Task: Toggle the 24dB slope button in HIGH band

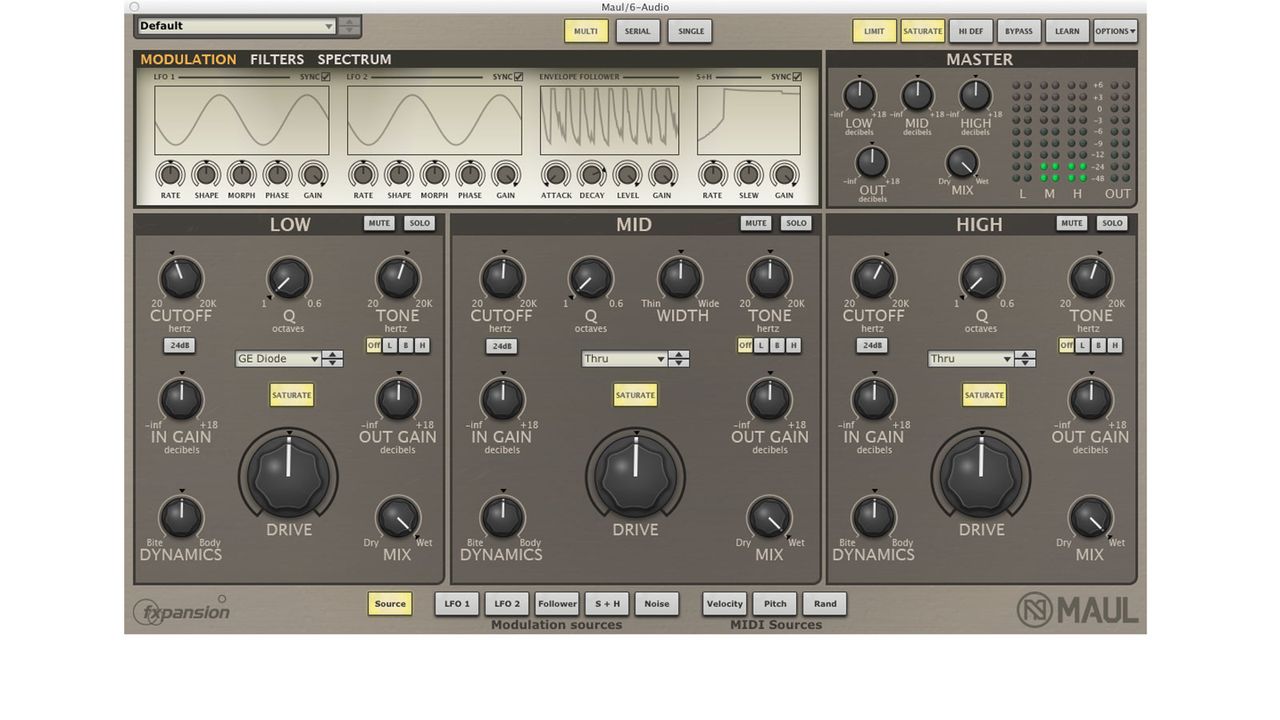Action: pyautogui.click(x=872, y=346)
